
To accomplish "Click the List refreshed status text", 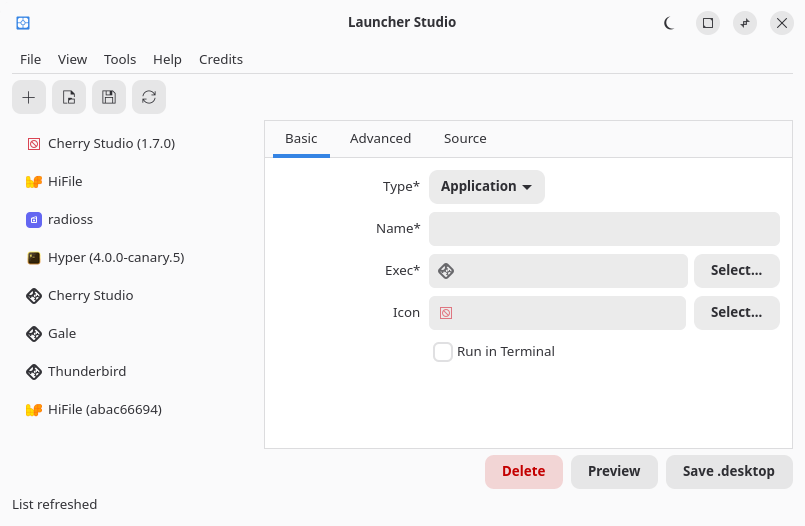I will click(x=54, y=504).
